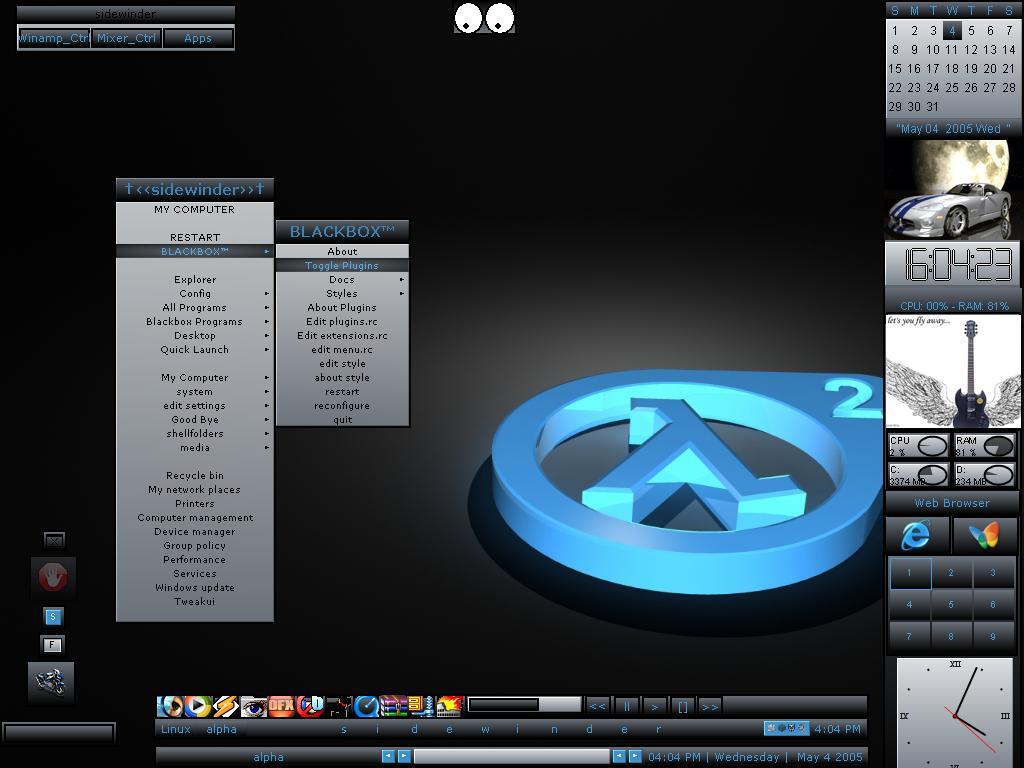Pause playback with the || button
1024x768 pixels.
[x=626, y=706]
